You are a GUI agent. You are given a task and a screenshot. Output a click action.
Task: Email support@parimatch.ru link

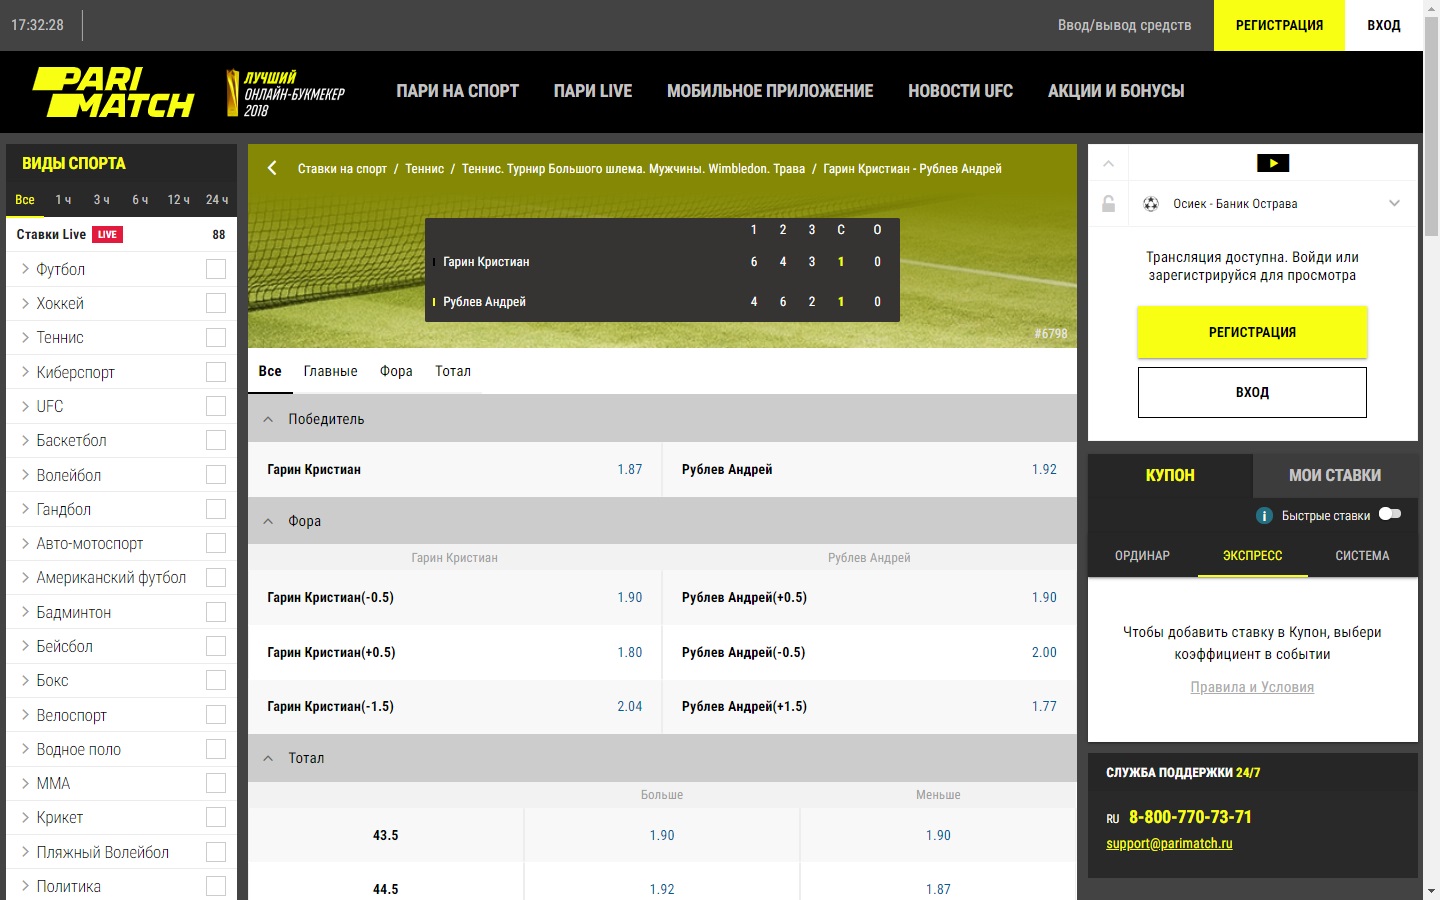point(1169,843)
